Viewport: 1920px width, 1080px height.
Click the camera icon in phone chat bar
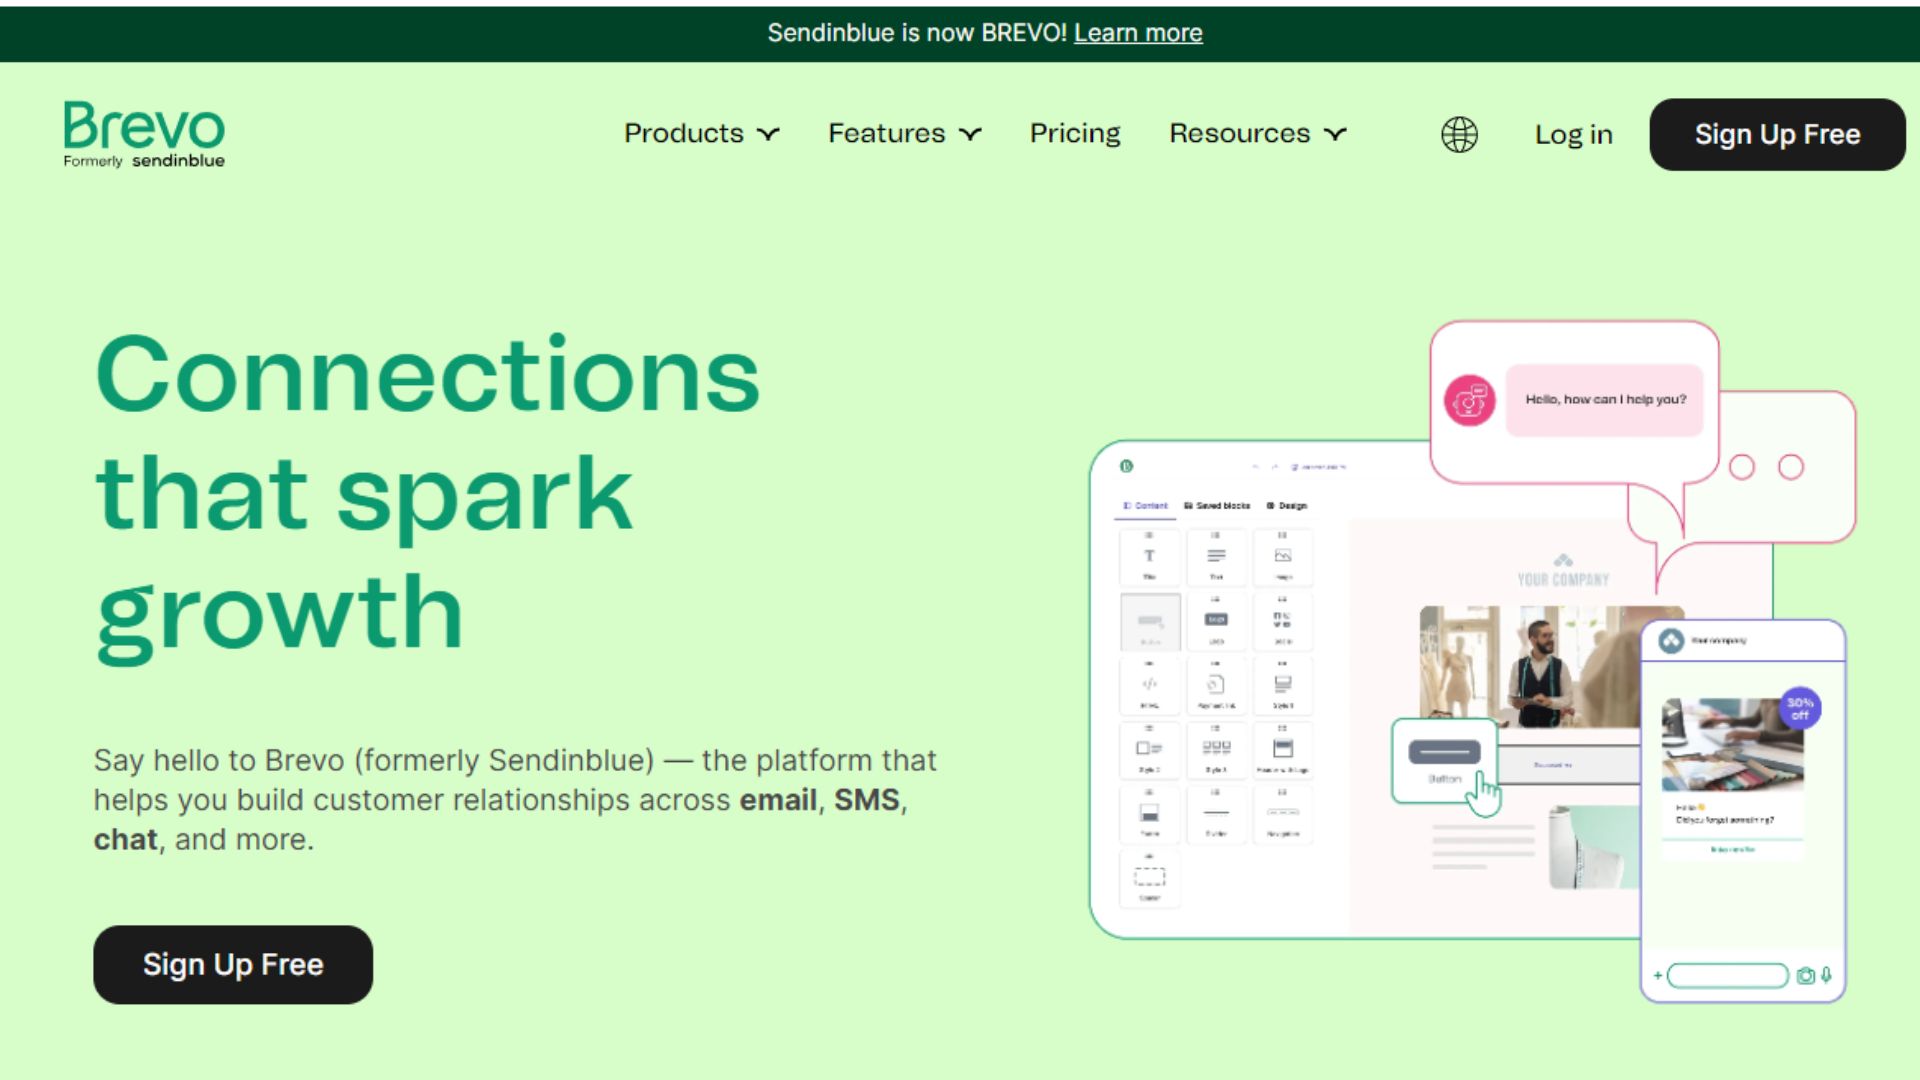click(1805, 976)
